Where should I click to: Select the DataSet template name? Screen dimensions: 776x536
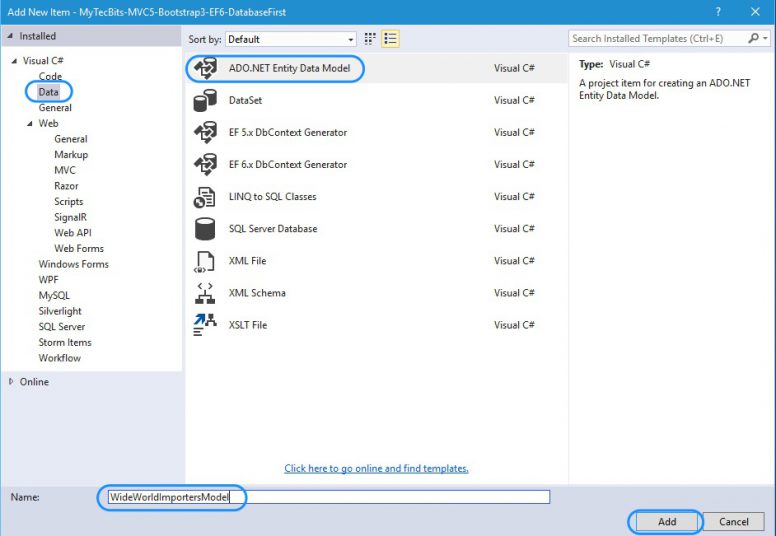click(x=245, y=100)
